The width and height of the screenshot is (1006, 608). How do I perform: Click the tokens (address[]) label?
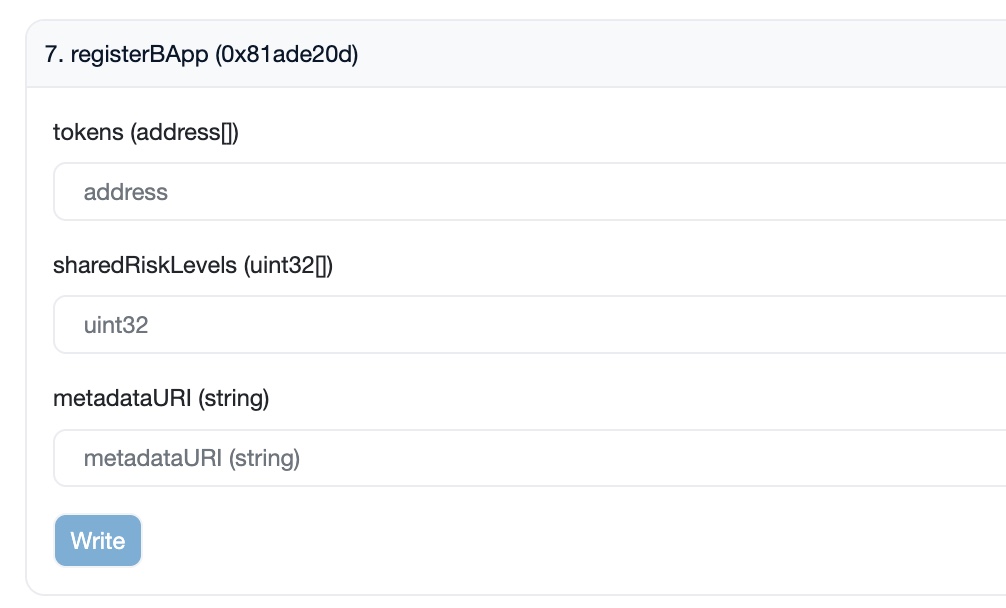[146, 132]
